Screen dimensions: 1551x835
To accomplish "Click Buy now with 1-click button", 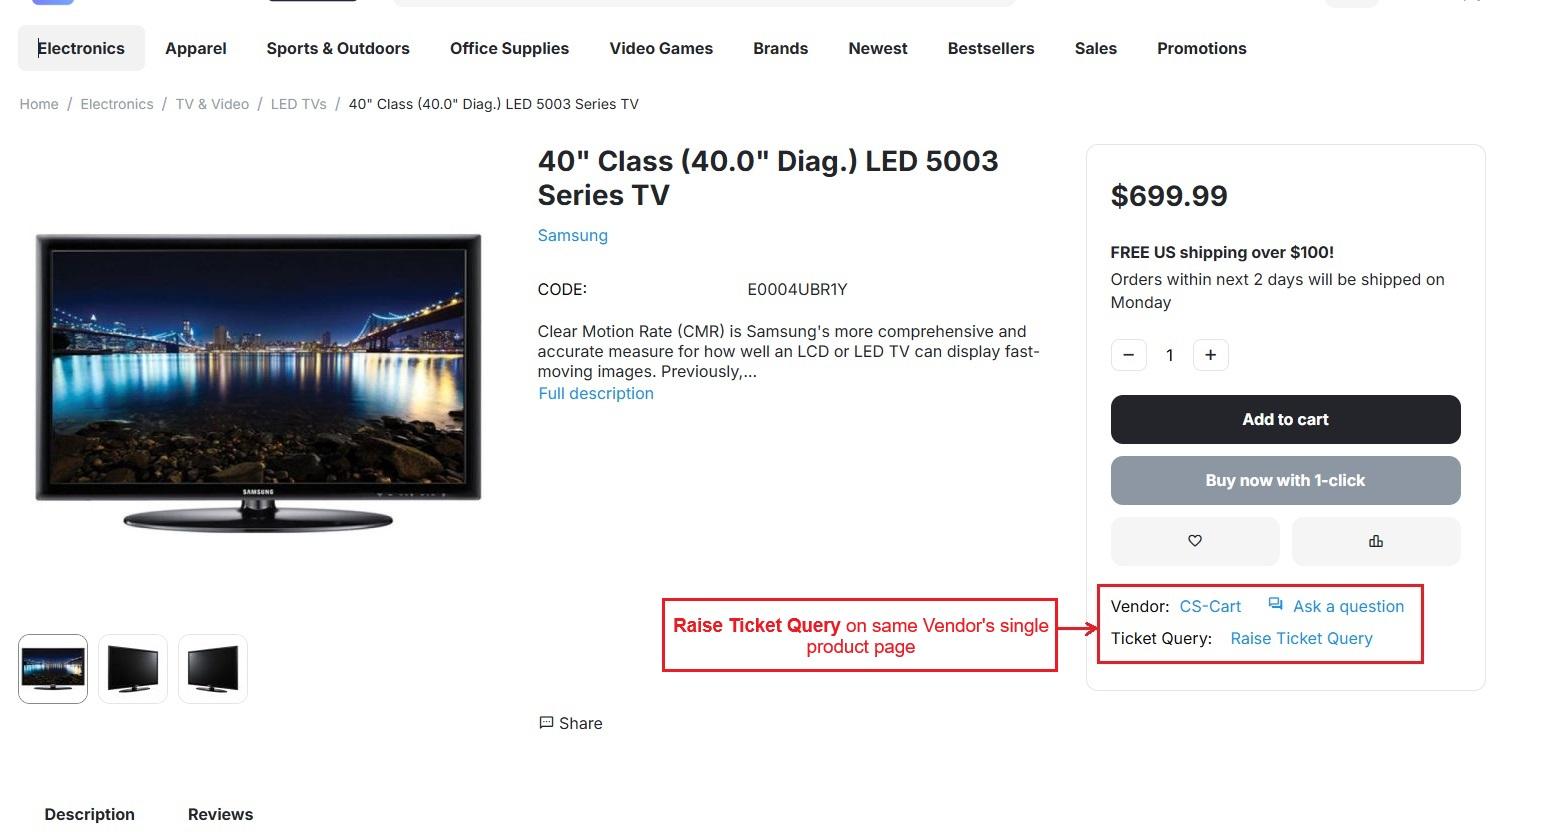I will tap(1285, 480).
